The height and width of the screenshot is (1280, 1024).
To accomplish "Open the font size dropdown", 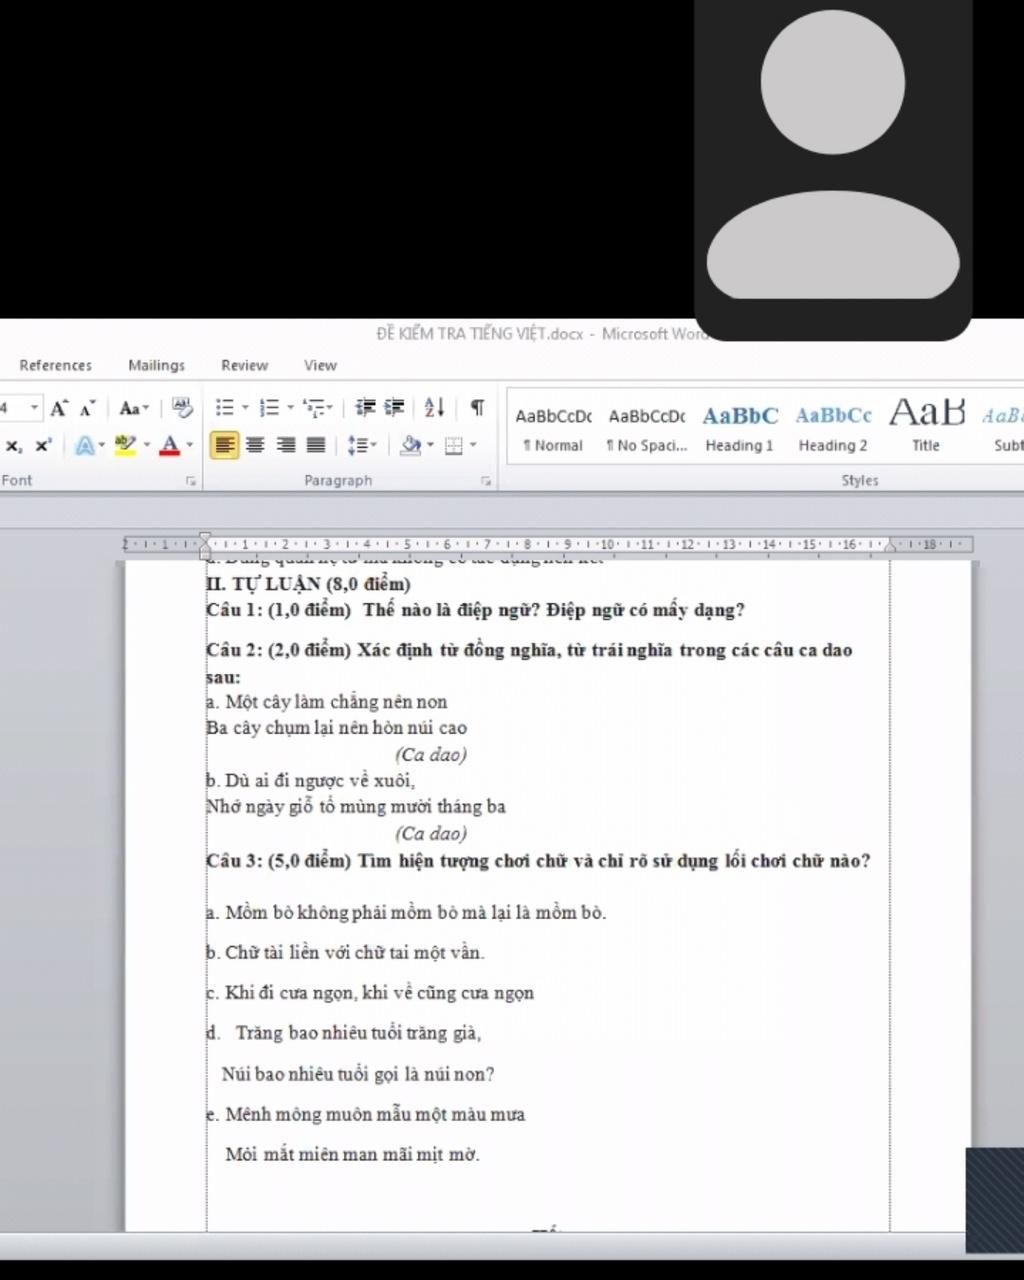I will (x=34, y=408).
